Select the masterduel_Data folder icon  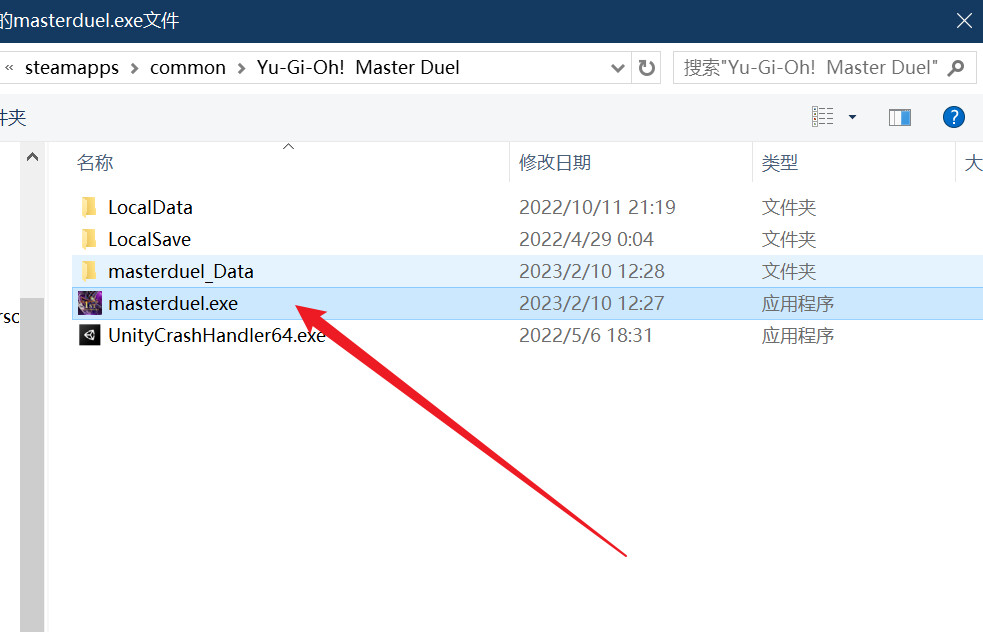coord(89,271)
